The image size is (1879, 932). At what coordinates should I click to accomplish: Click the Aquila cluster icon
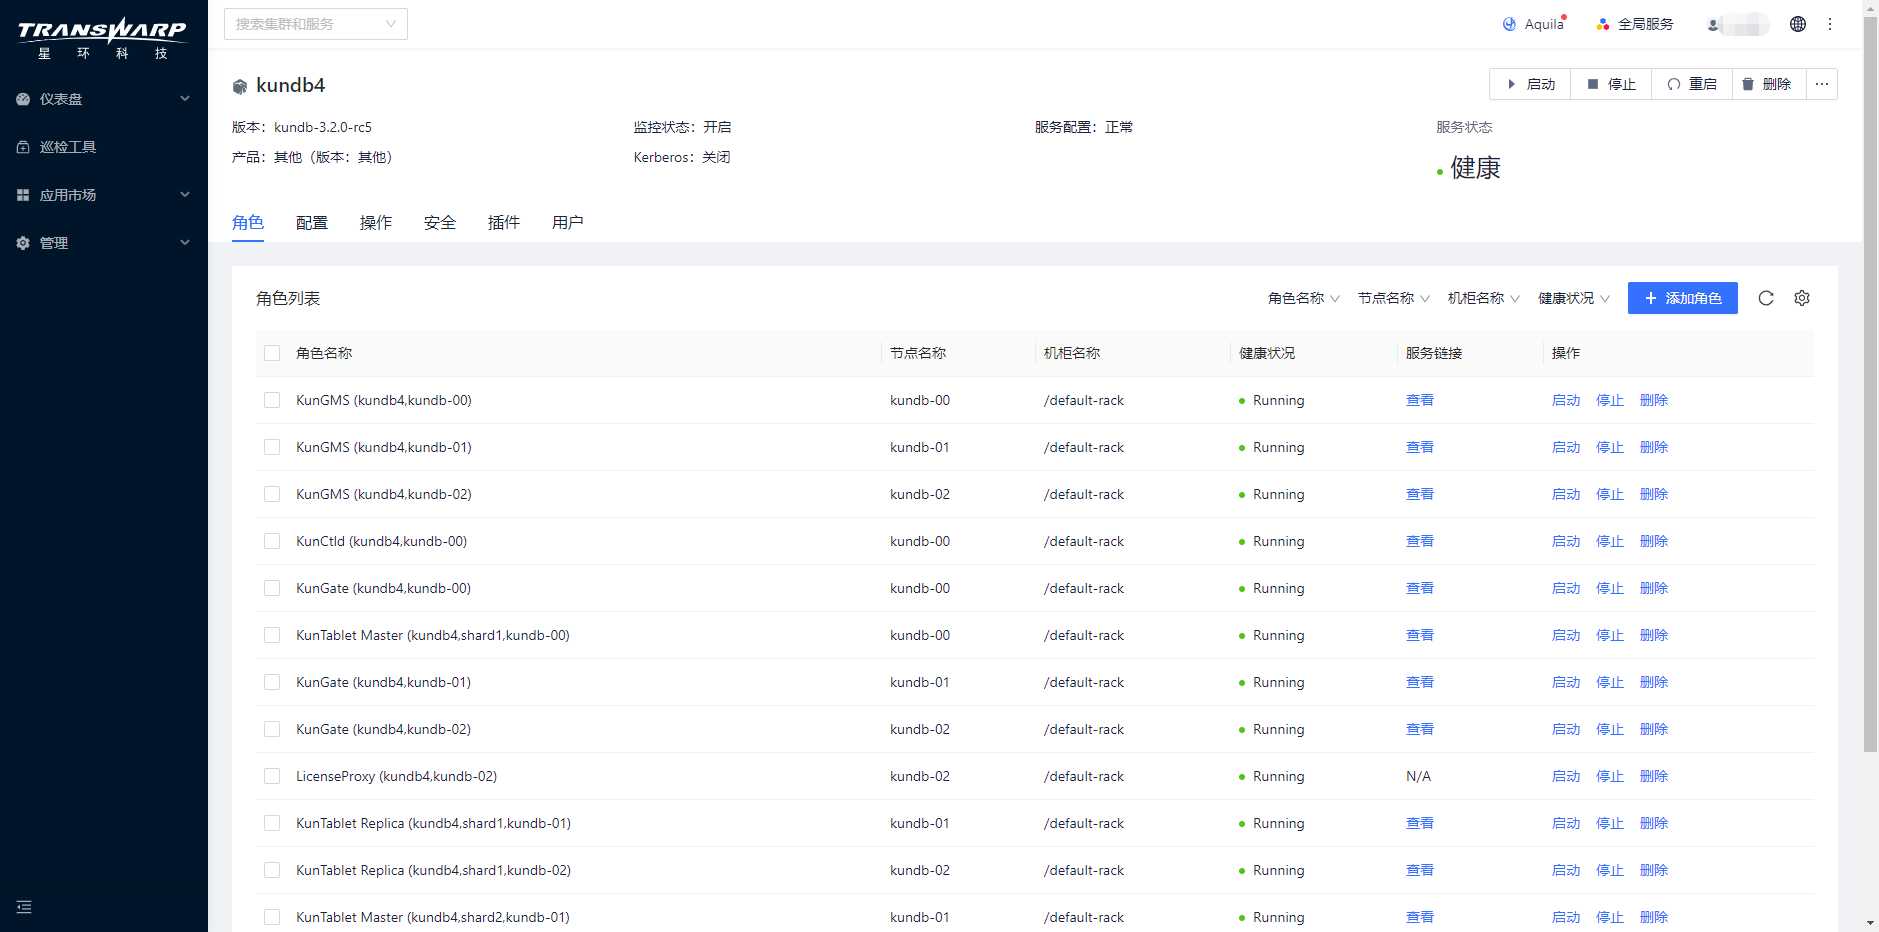(1510, 24)
